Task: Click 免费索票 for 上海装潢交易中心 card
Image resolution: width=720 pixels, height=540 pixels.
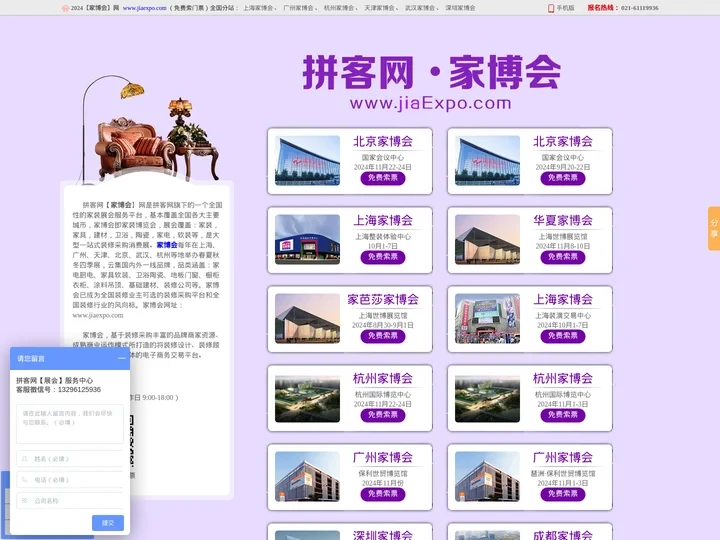Action: click(563, 336)
